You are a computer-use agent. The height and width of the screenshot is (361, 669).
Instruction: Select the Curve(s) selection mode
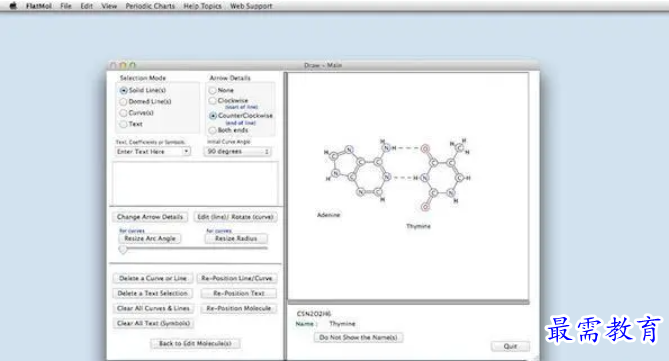(x=123, y=113)
